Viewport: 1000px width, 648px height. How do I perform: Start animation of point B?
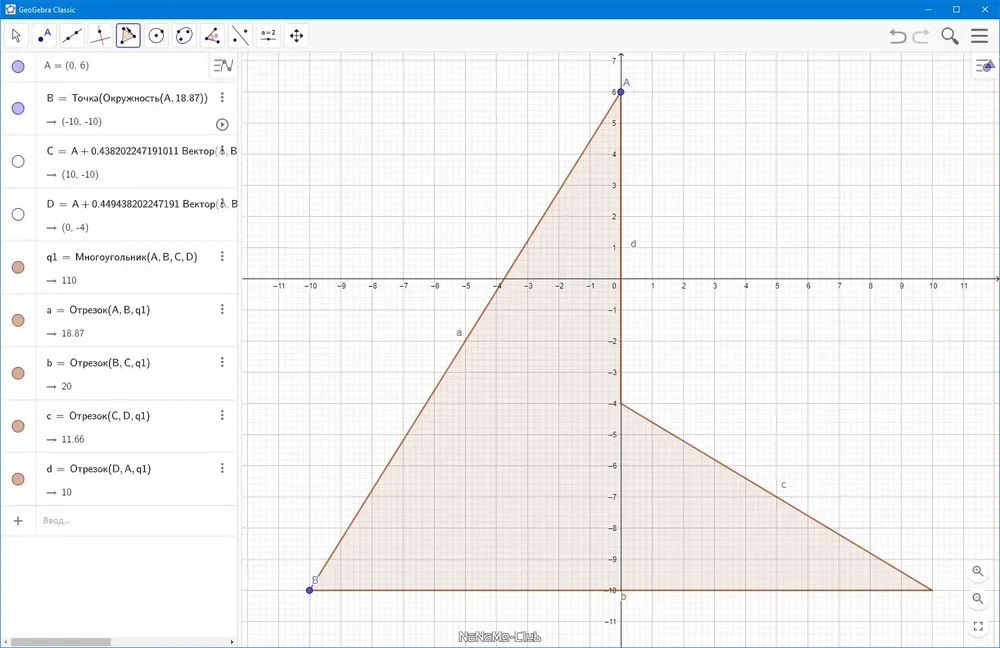222,124
